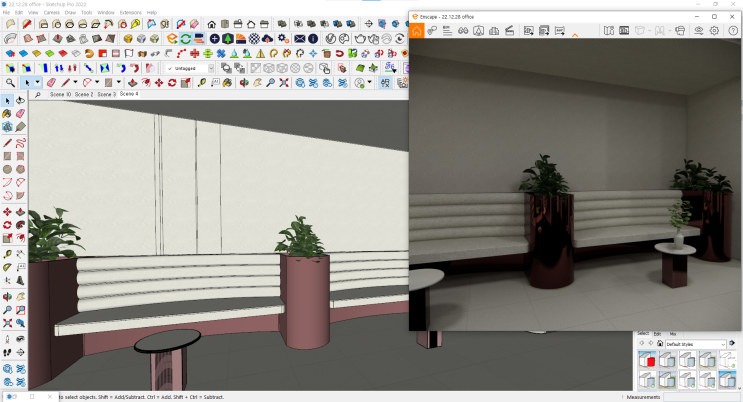743x402 pixels.
Task: Toggle the Enscape BIM mode cube icon
Action: [642, 31]
